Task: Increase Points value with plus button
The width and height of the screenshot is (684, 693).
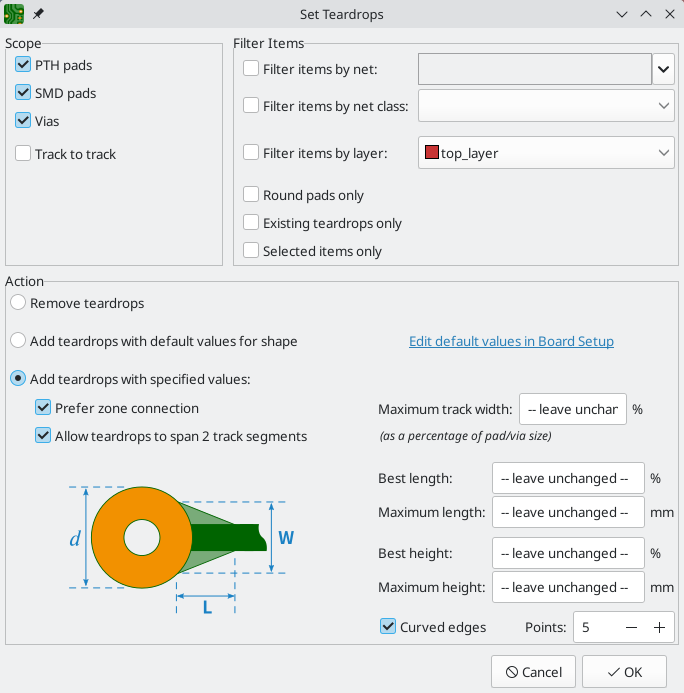Action: point(659,627)
